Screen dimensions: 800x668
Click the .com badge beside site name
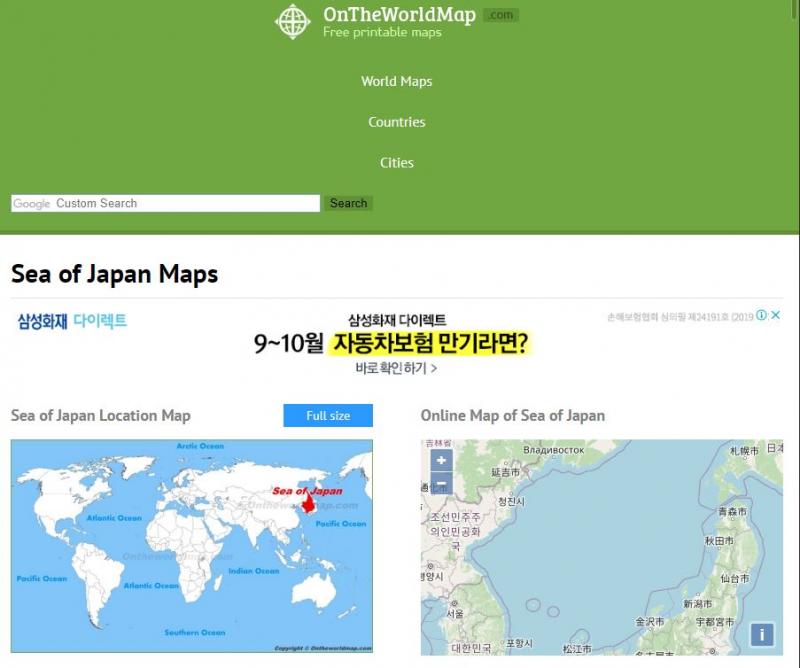coord(500,15)
